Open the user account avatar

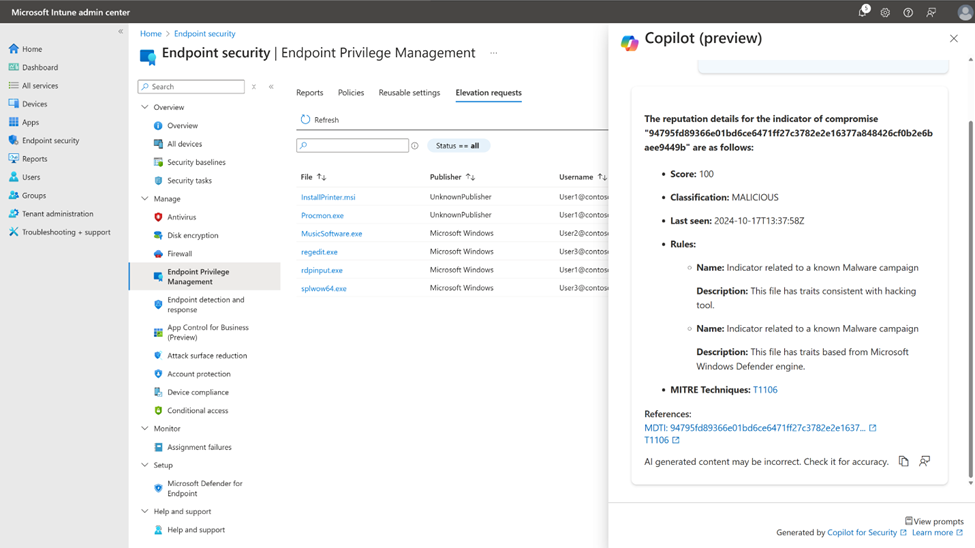[x=965, y=12]
